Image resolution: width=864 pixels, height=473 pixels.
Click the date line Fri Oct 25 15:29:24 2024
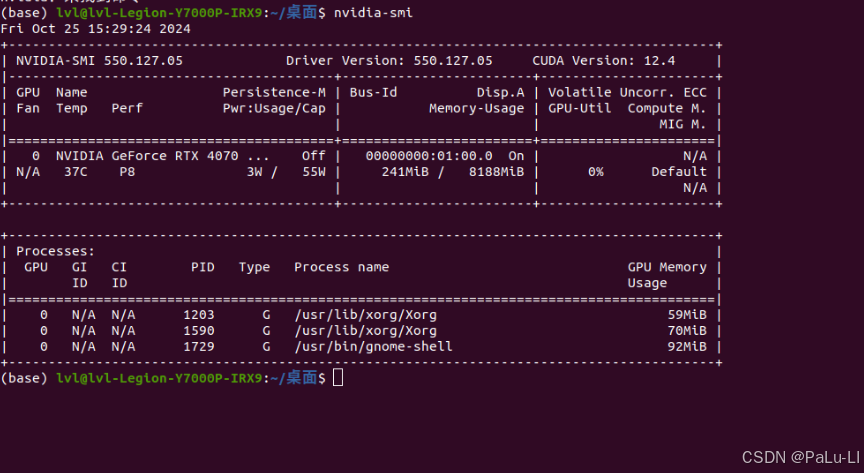coord(96,28)
